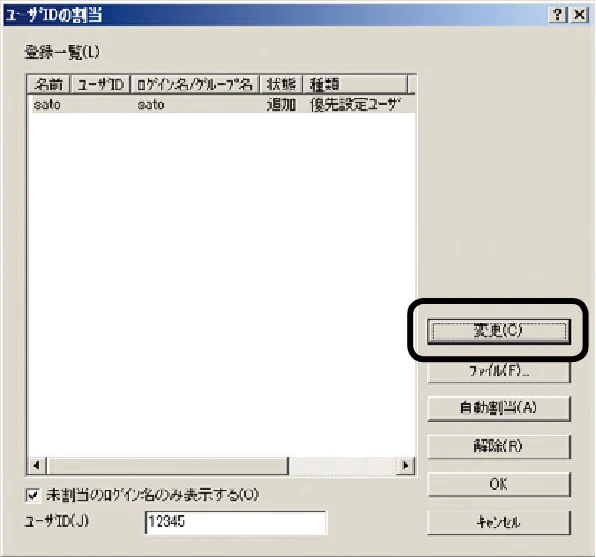
Task: Sort by ログイン名/グループ名 column header
Action: [195, 84]
